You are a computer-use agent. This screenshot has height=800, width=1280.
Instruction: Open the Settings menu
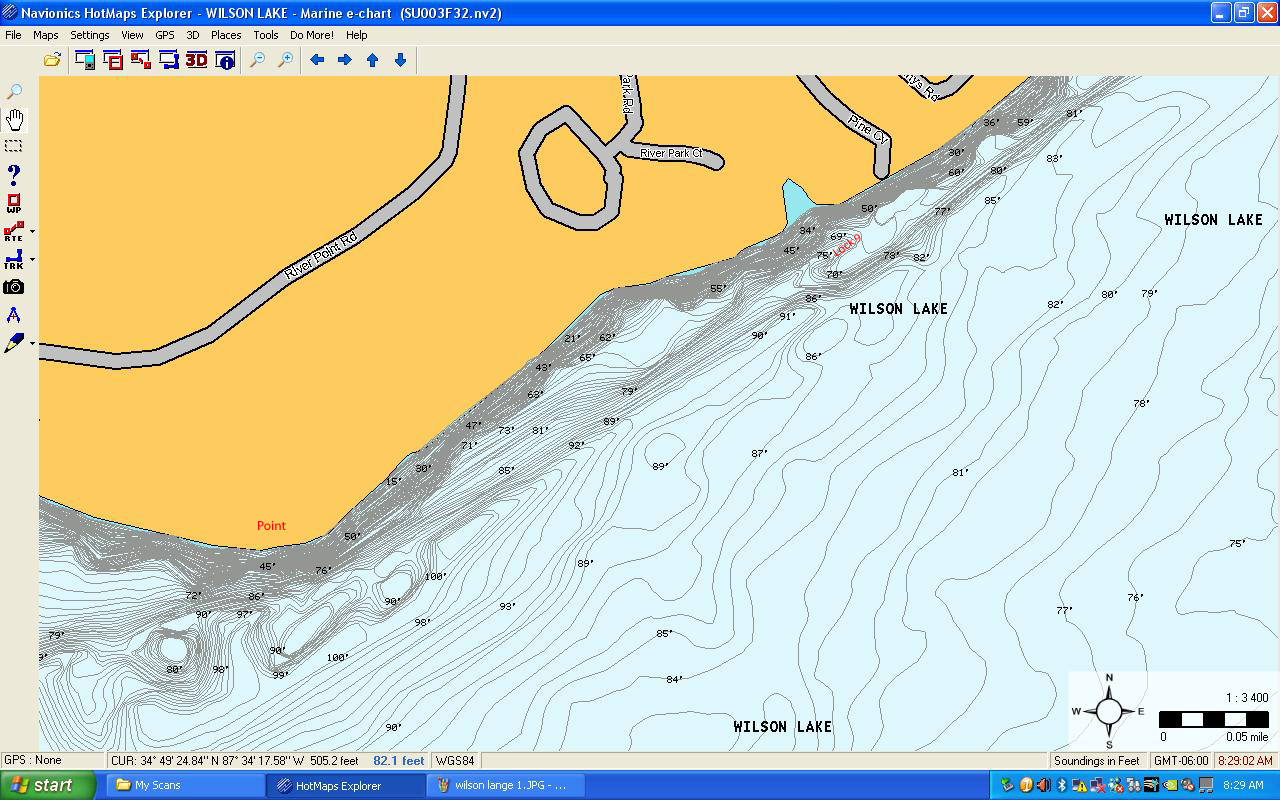[89, 35]
